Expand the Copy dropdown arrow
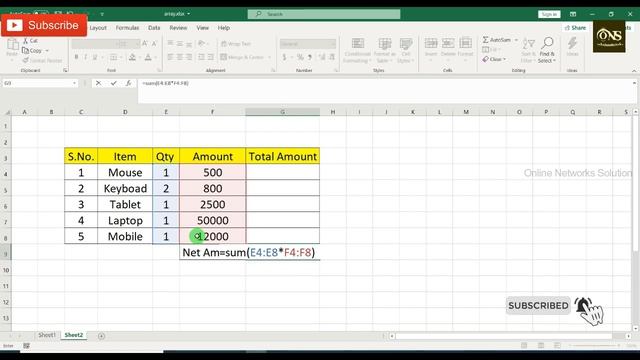The image size is (640, 360). tap(47, 51)
